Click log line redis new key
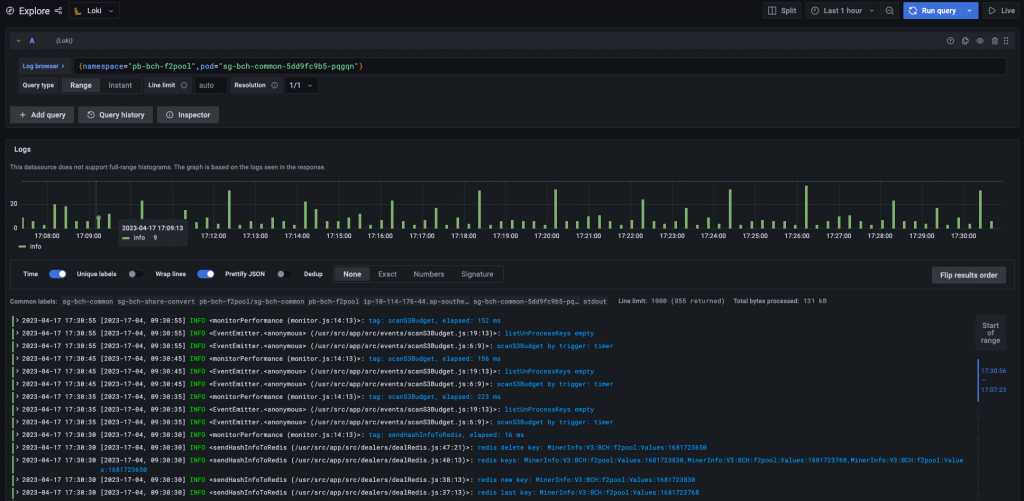 click(x=488, y=479)
